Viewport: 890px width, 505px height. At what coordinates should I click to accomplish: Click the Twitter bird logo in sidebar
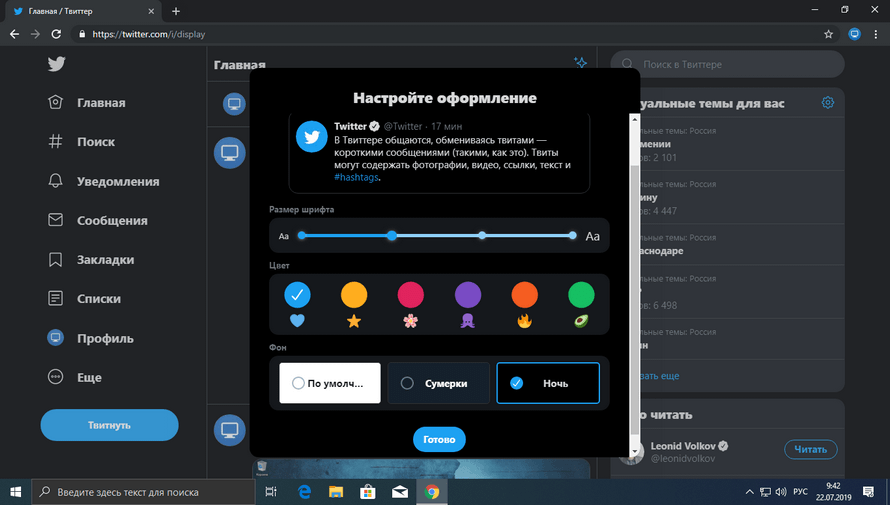[57, 64]
